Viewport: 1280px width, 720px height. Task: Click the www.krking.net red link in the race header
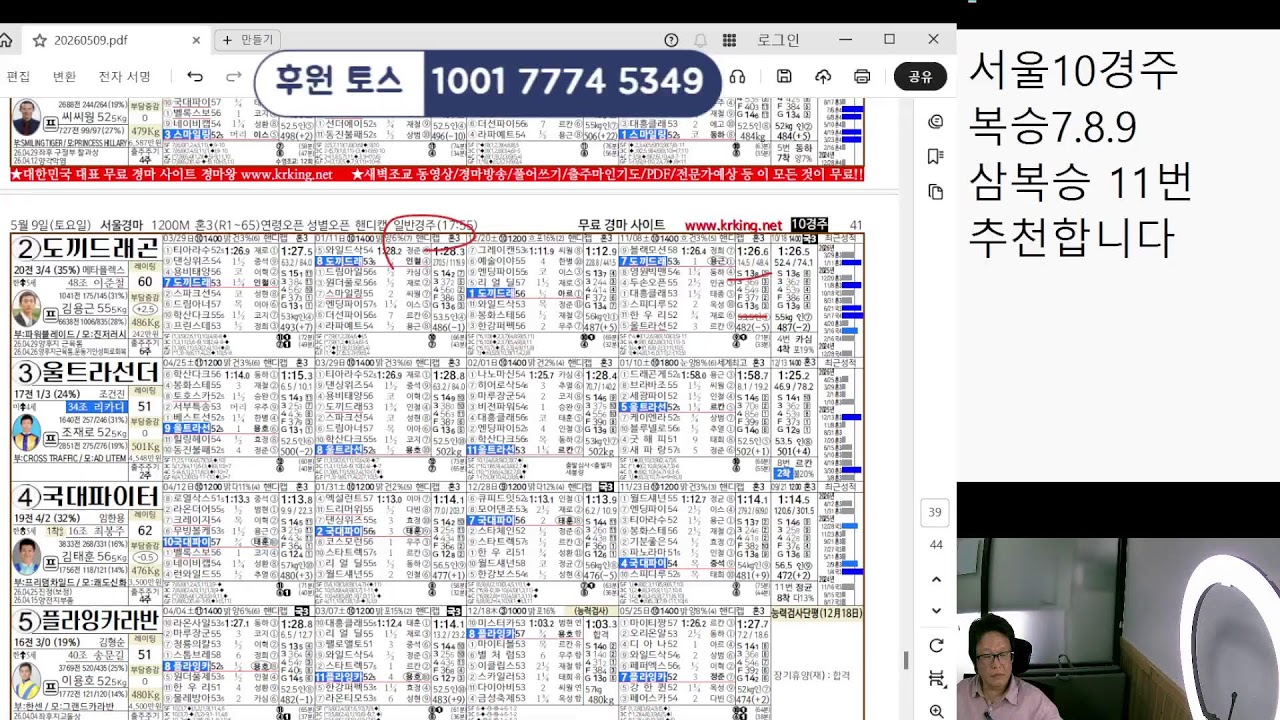733,225
